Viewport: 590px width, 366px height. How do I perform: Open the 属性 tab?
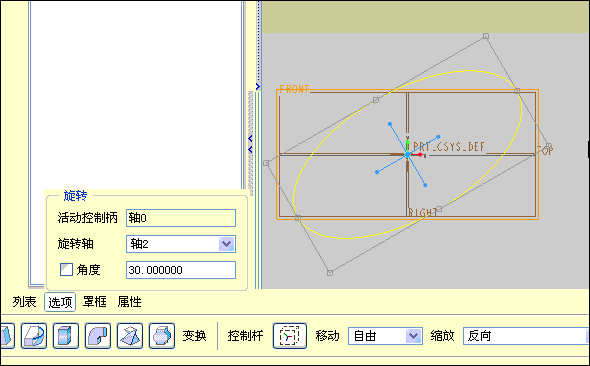[x=129, y=302]
